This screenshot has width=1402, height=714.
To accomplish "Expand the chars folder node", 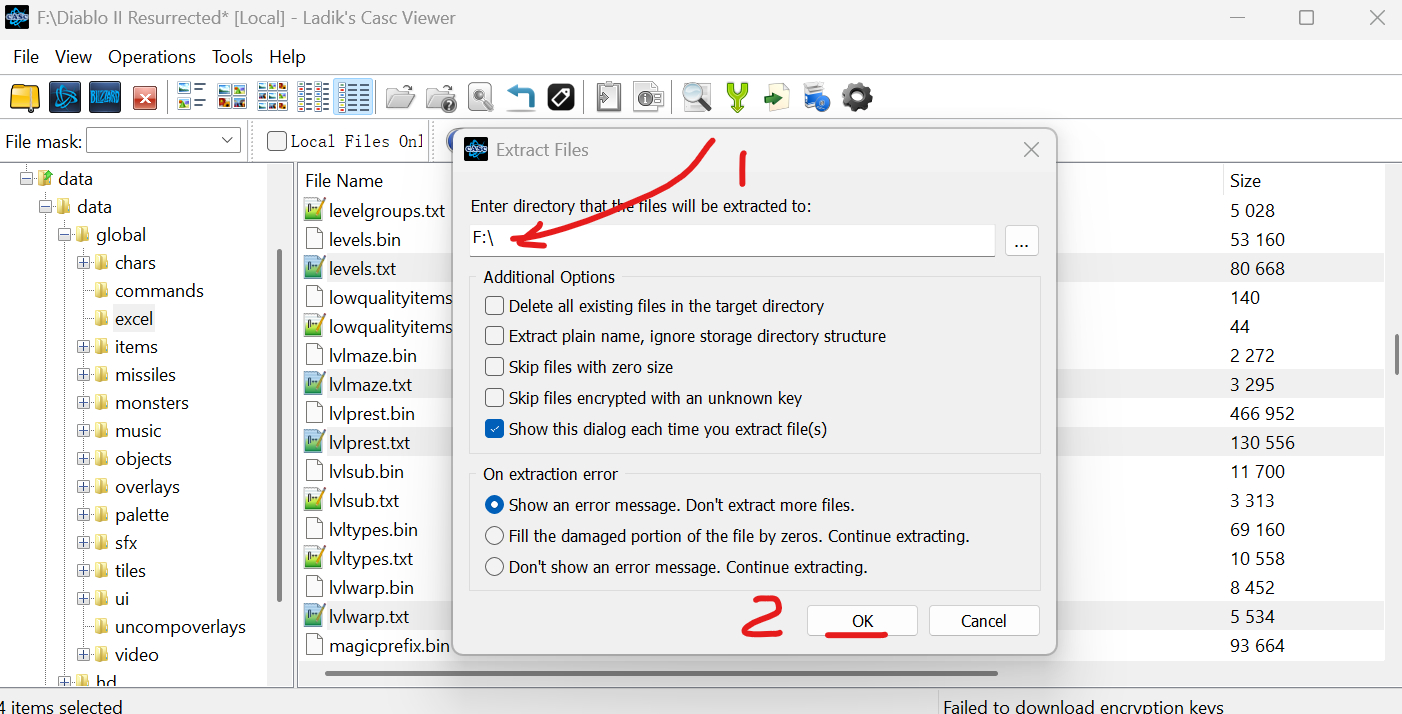I will [83, 263].
